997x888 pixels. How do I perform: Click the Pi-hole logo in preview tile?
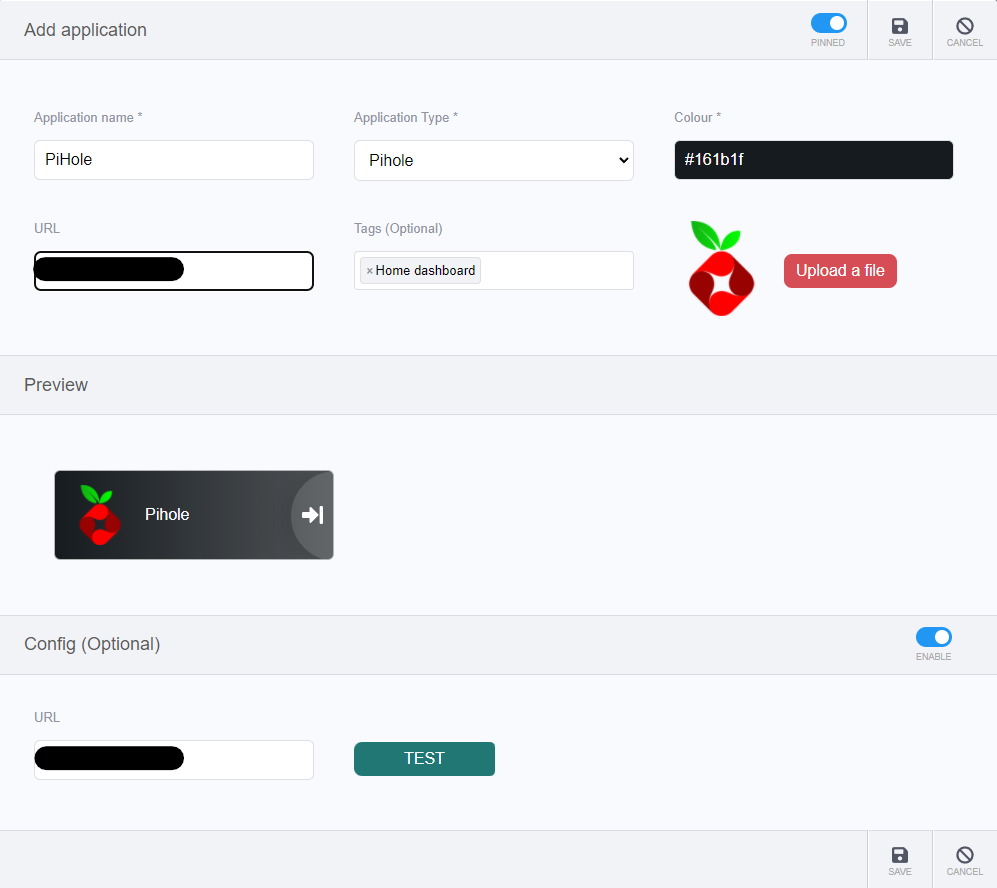tap(99, 515)
